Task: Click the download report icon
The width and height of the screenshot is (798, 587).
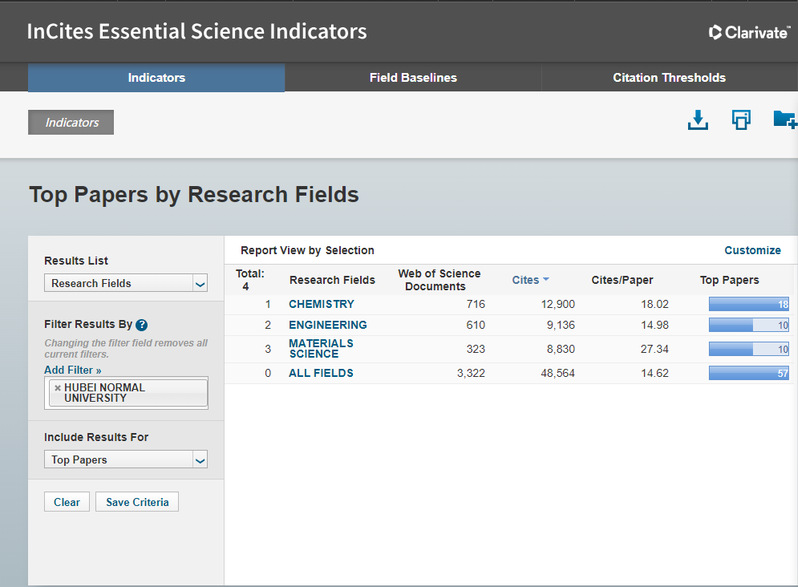Action: [698, 121]
